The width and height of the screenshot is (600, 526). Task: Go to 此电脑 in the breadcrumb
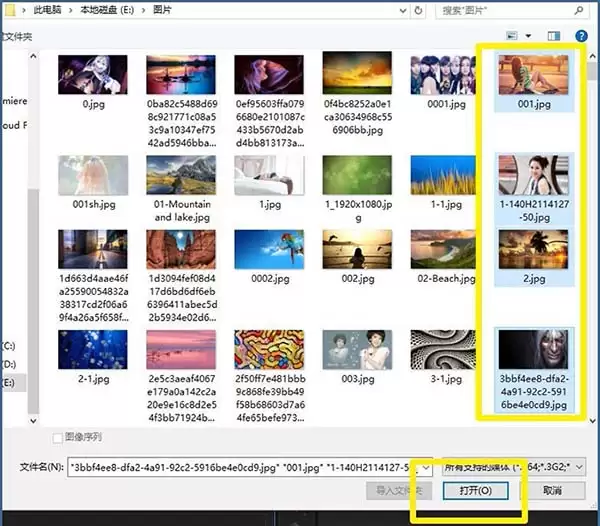pos(47,10)
